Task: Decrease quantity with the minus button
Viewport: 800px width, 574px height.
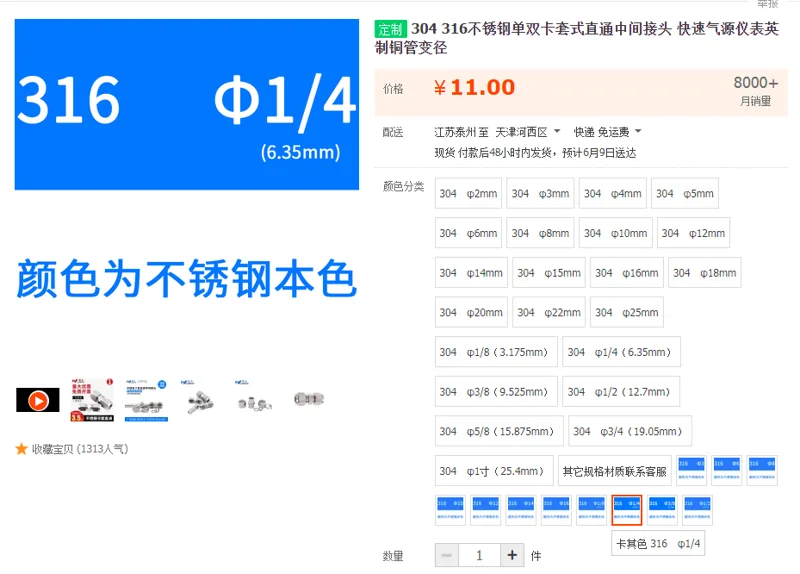Action: [x=447, y=555]
